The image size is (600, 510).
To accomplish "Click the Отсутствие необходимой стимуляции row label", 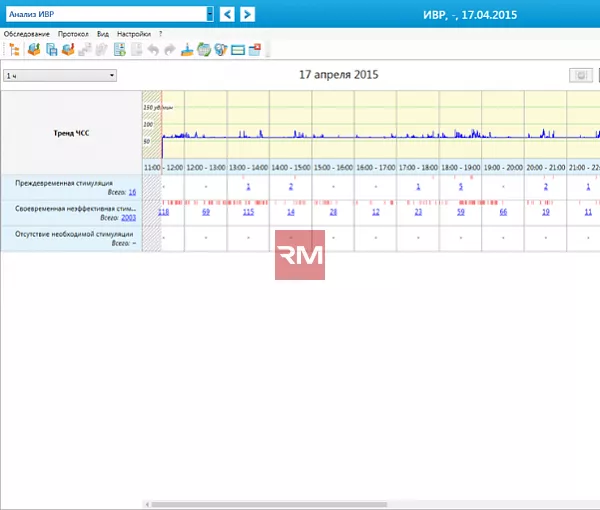I will pos(74,234).
